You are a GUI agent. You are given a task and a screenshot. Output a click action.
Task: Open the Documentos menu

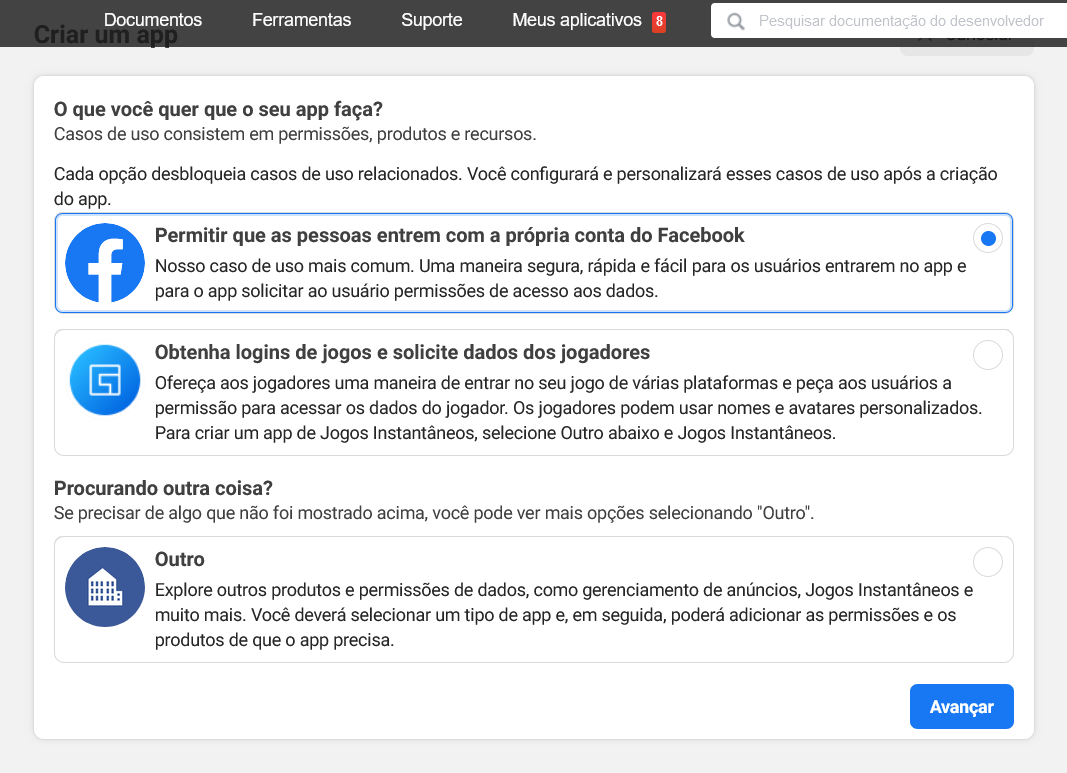[153, 20]
